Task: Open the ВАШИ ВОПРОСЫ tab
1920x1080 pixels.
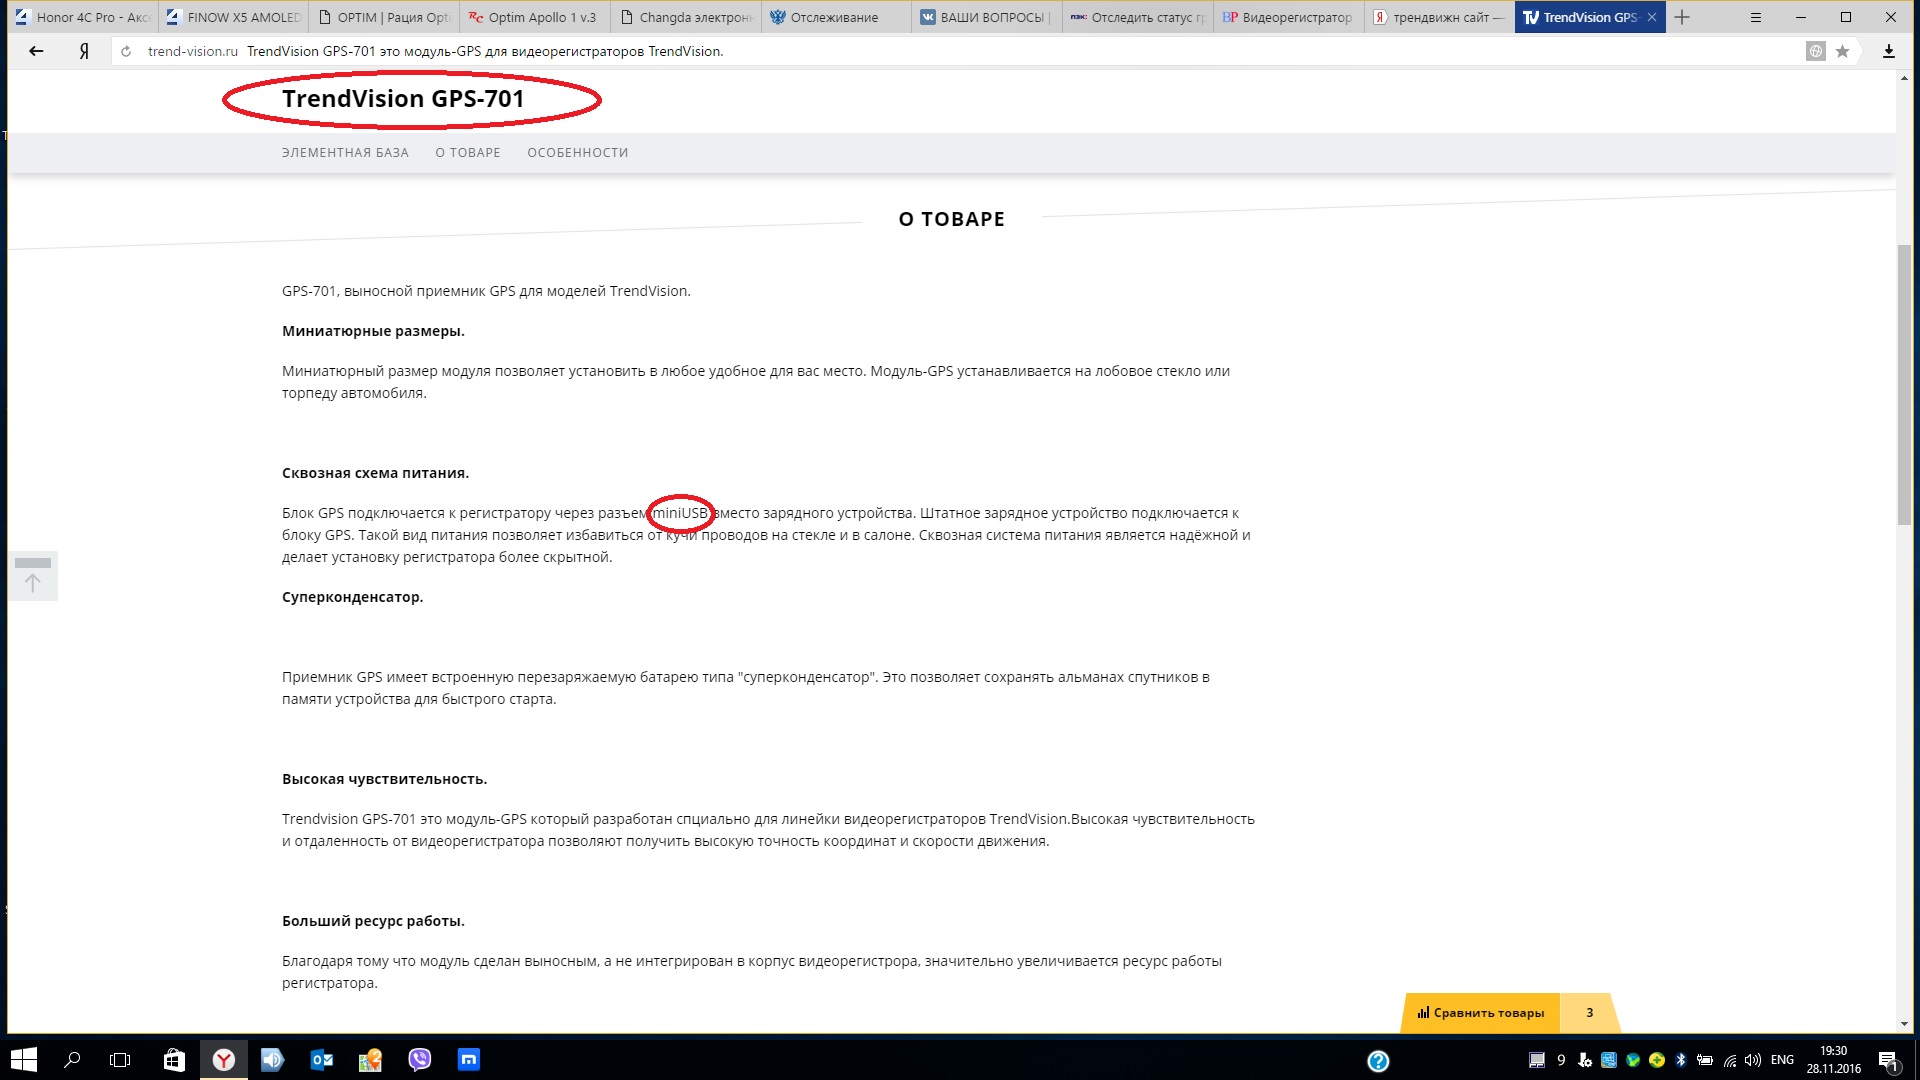Action: tap(990, 17)
